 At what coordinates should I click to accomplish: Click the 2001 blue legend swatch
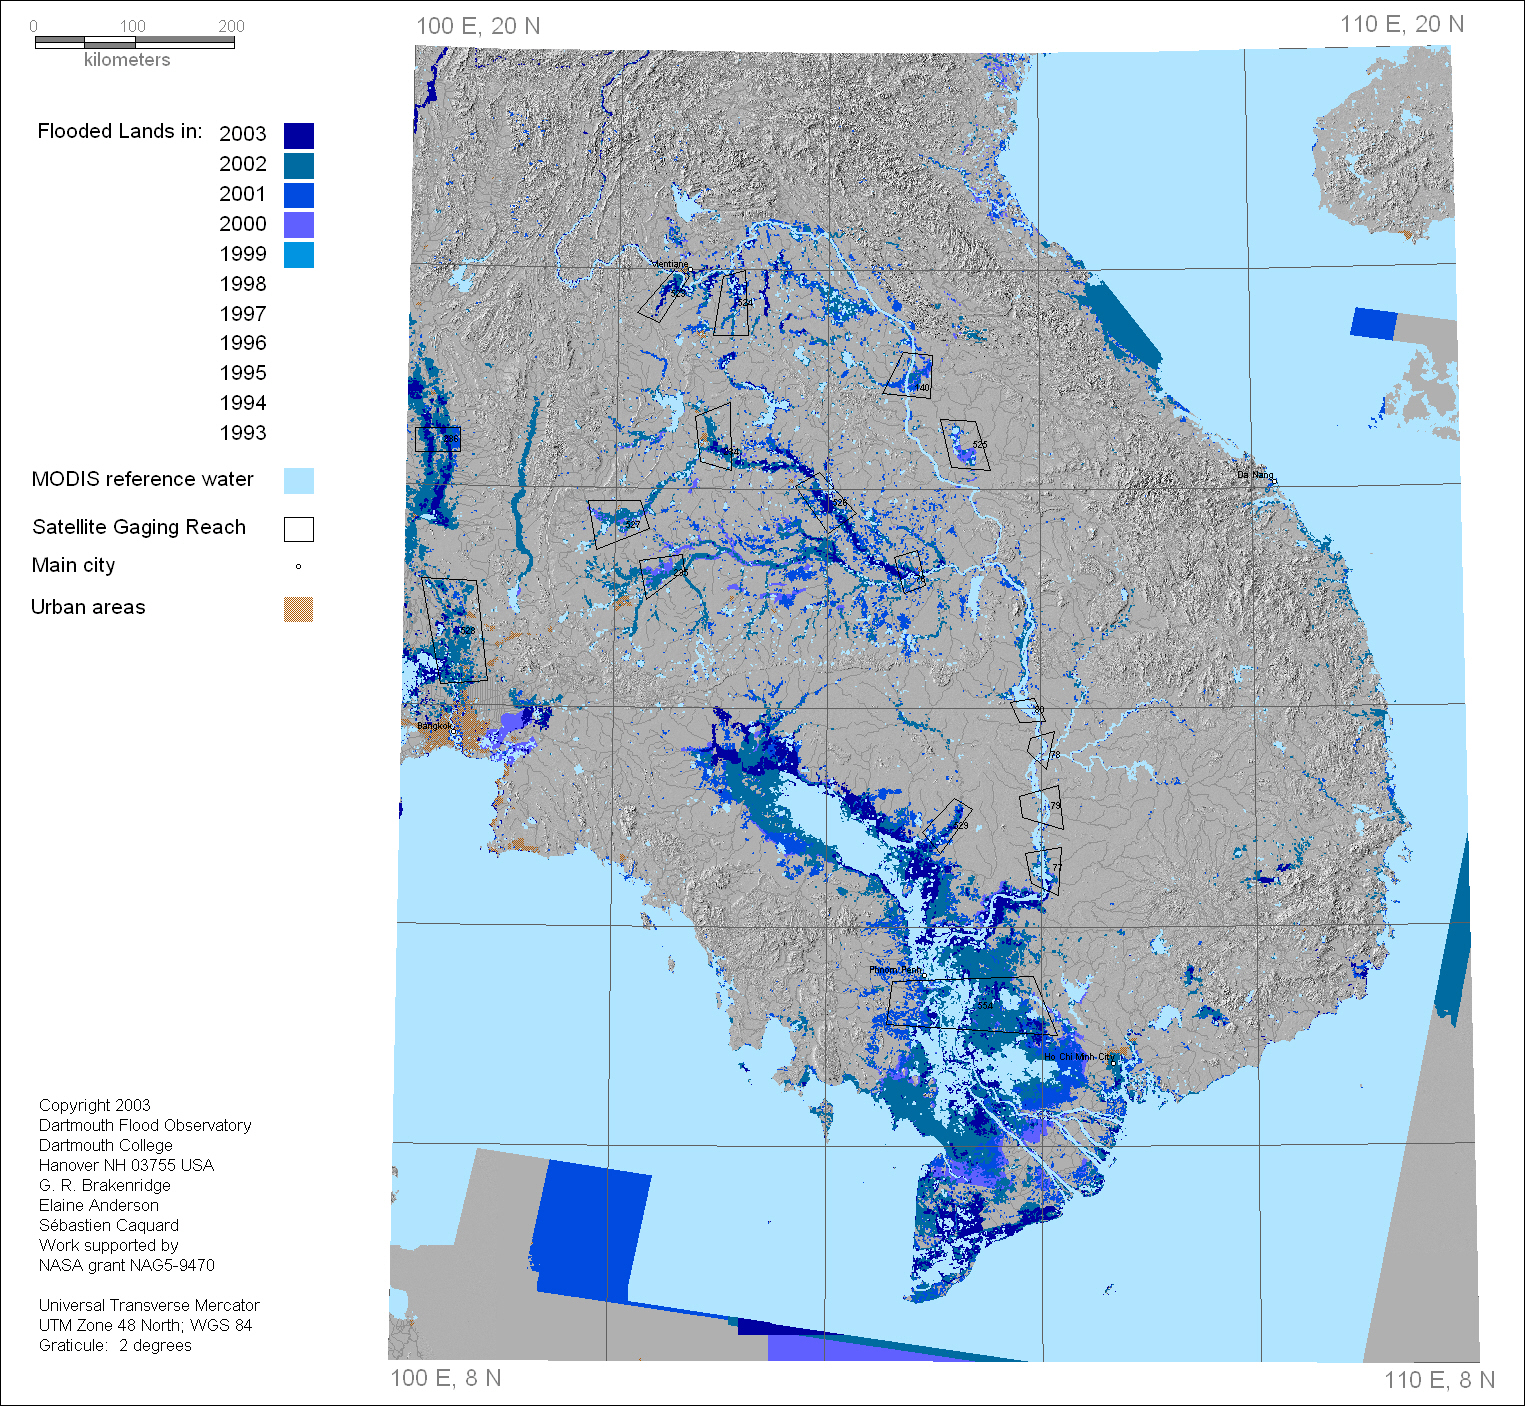point(298,195)
